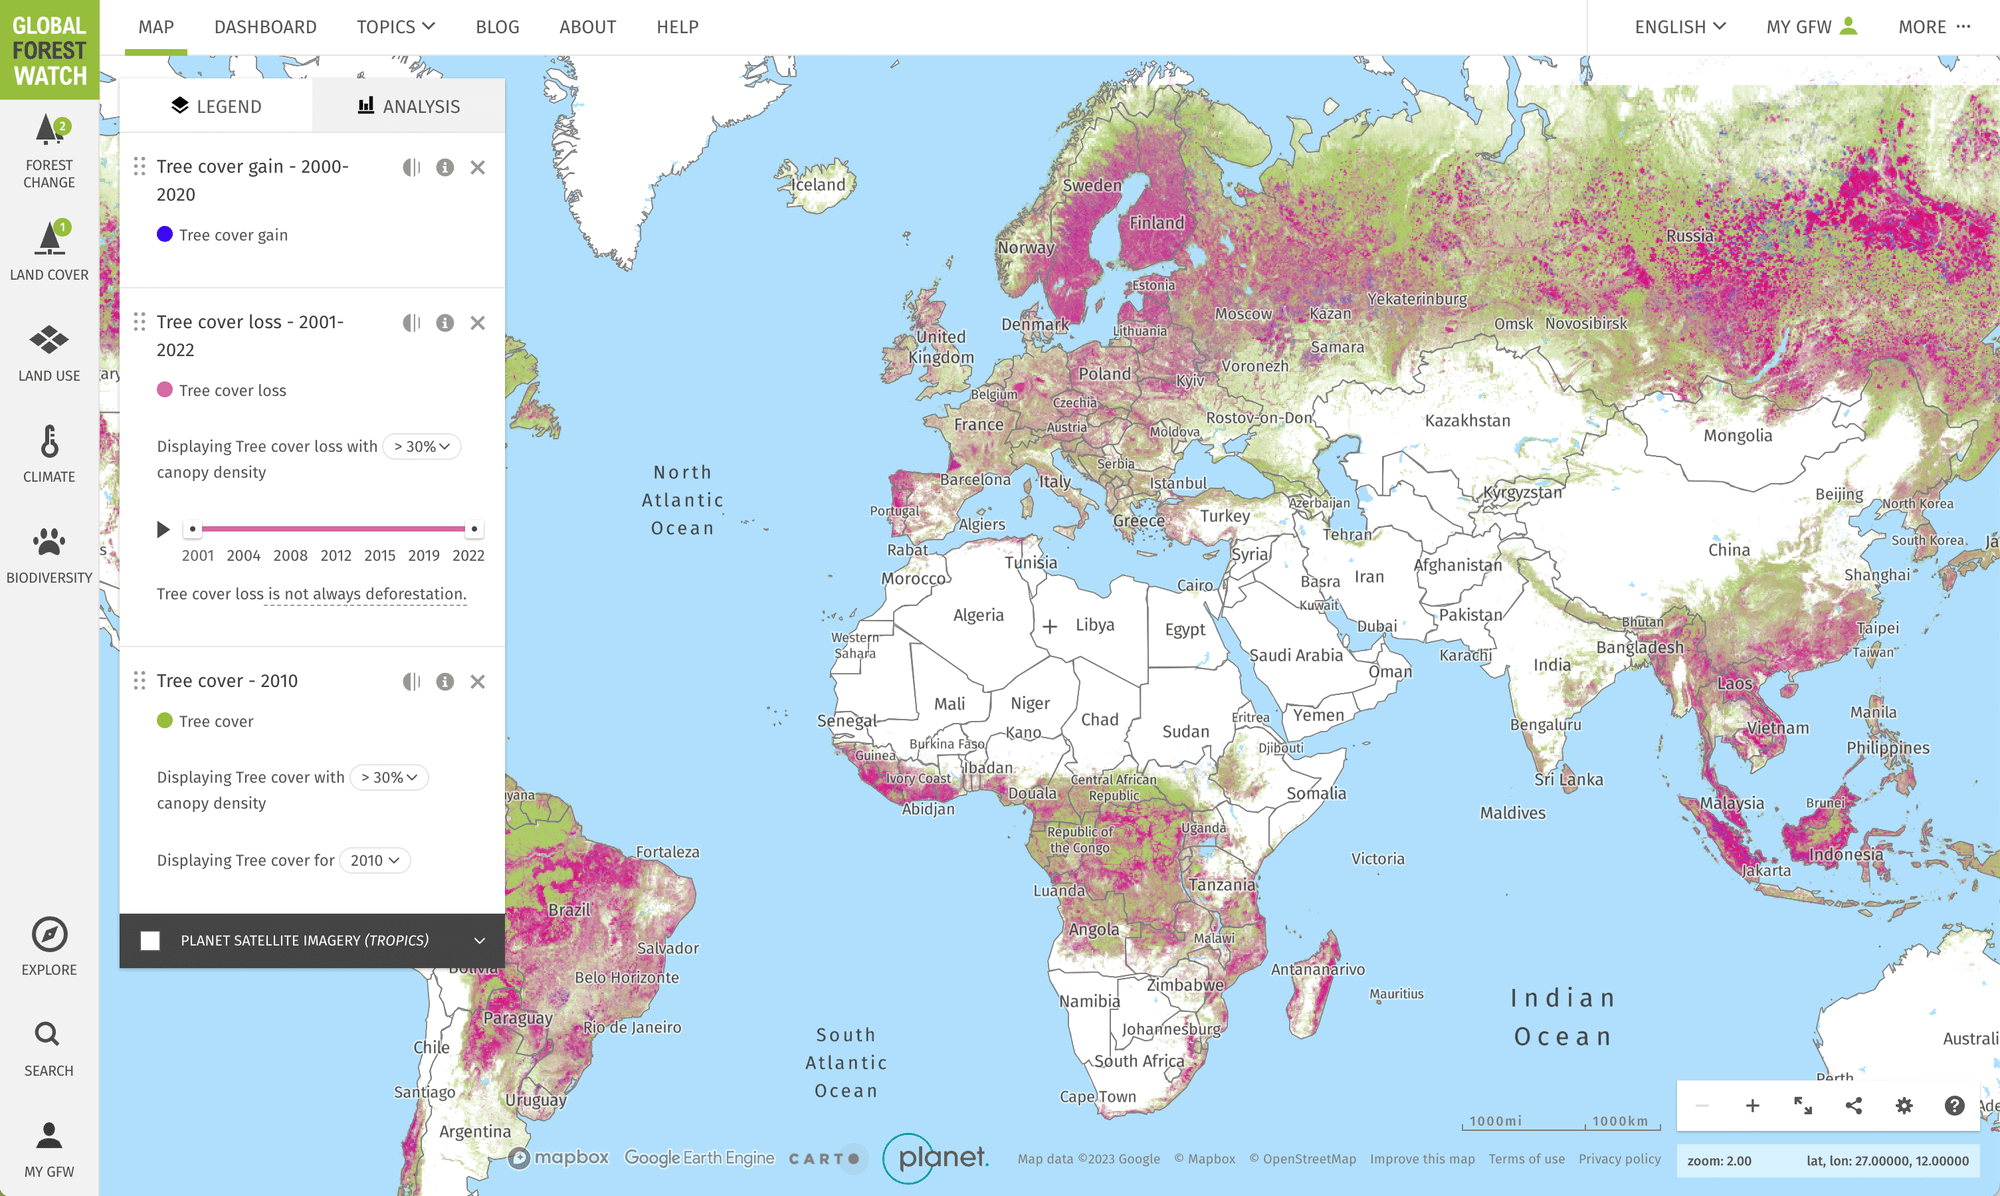Click the "is not always deforestation" link
Screen dimensions: 2000x1196
[366, 594]
